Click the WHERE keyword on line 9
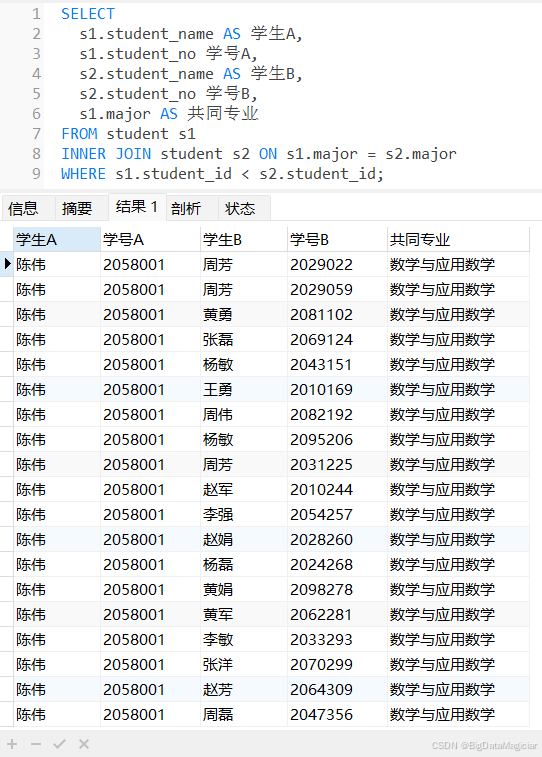 coord(83,173)
